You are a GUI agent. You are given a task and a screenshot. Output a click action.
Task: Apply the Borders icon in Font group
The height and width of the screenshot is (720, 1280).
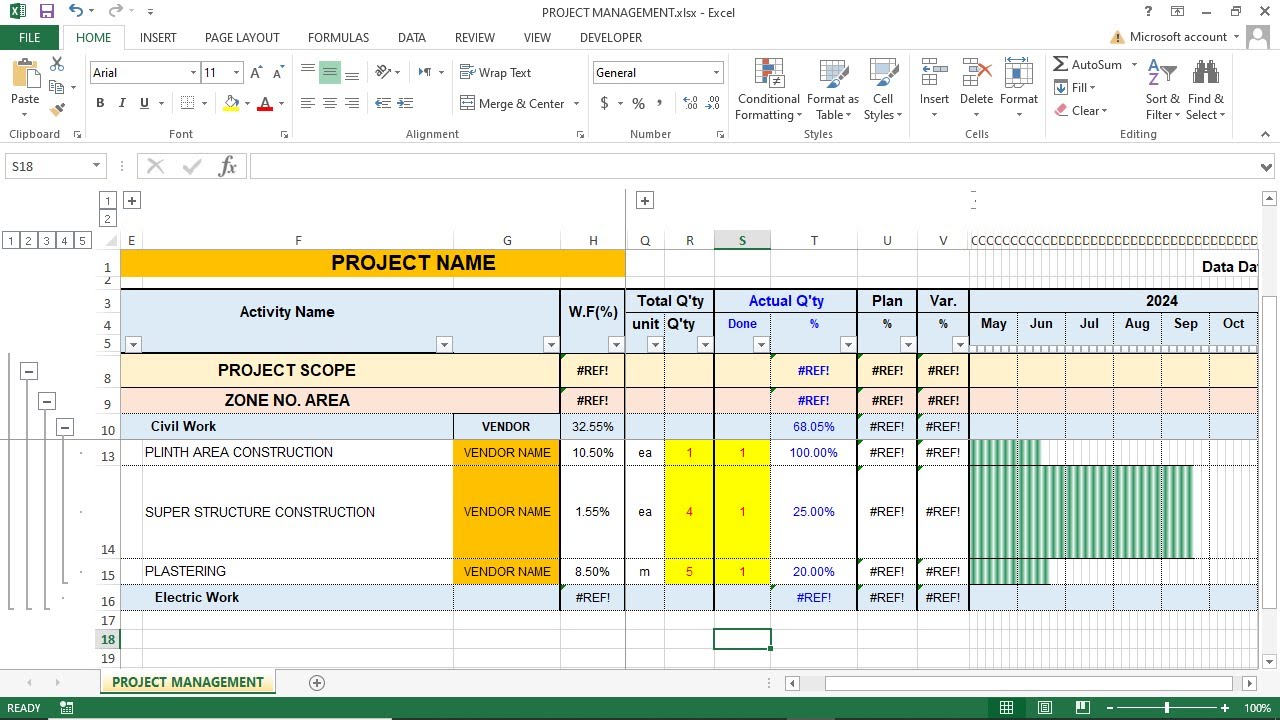[187, 103]
